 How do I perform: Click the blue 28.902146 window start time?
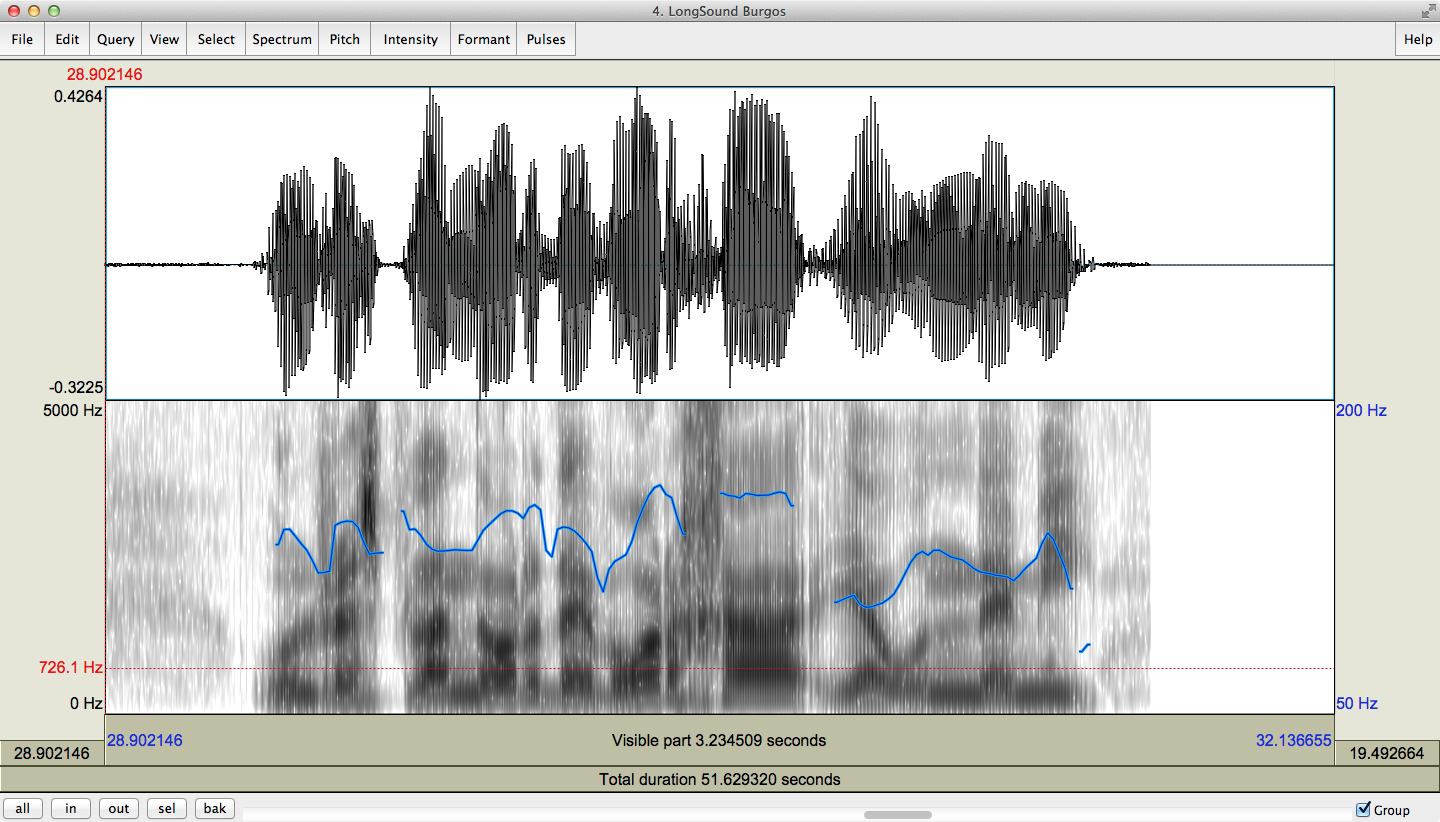click(x=145, y=741)
